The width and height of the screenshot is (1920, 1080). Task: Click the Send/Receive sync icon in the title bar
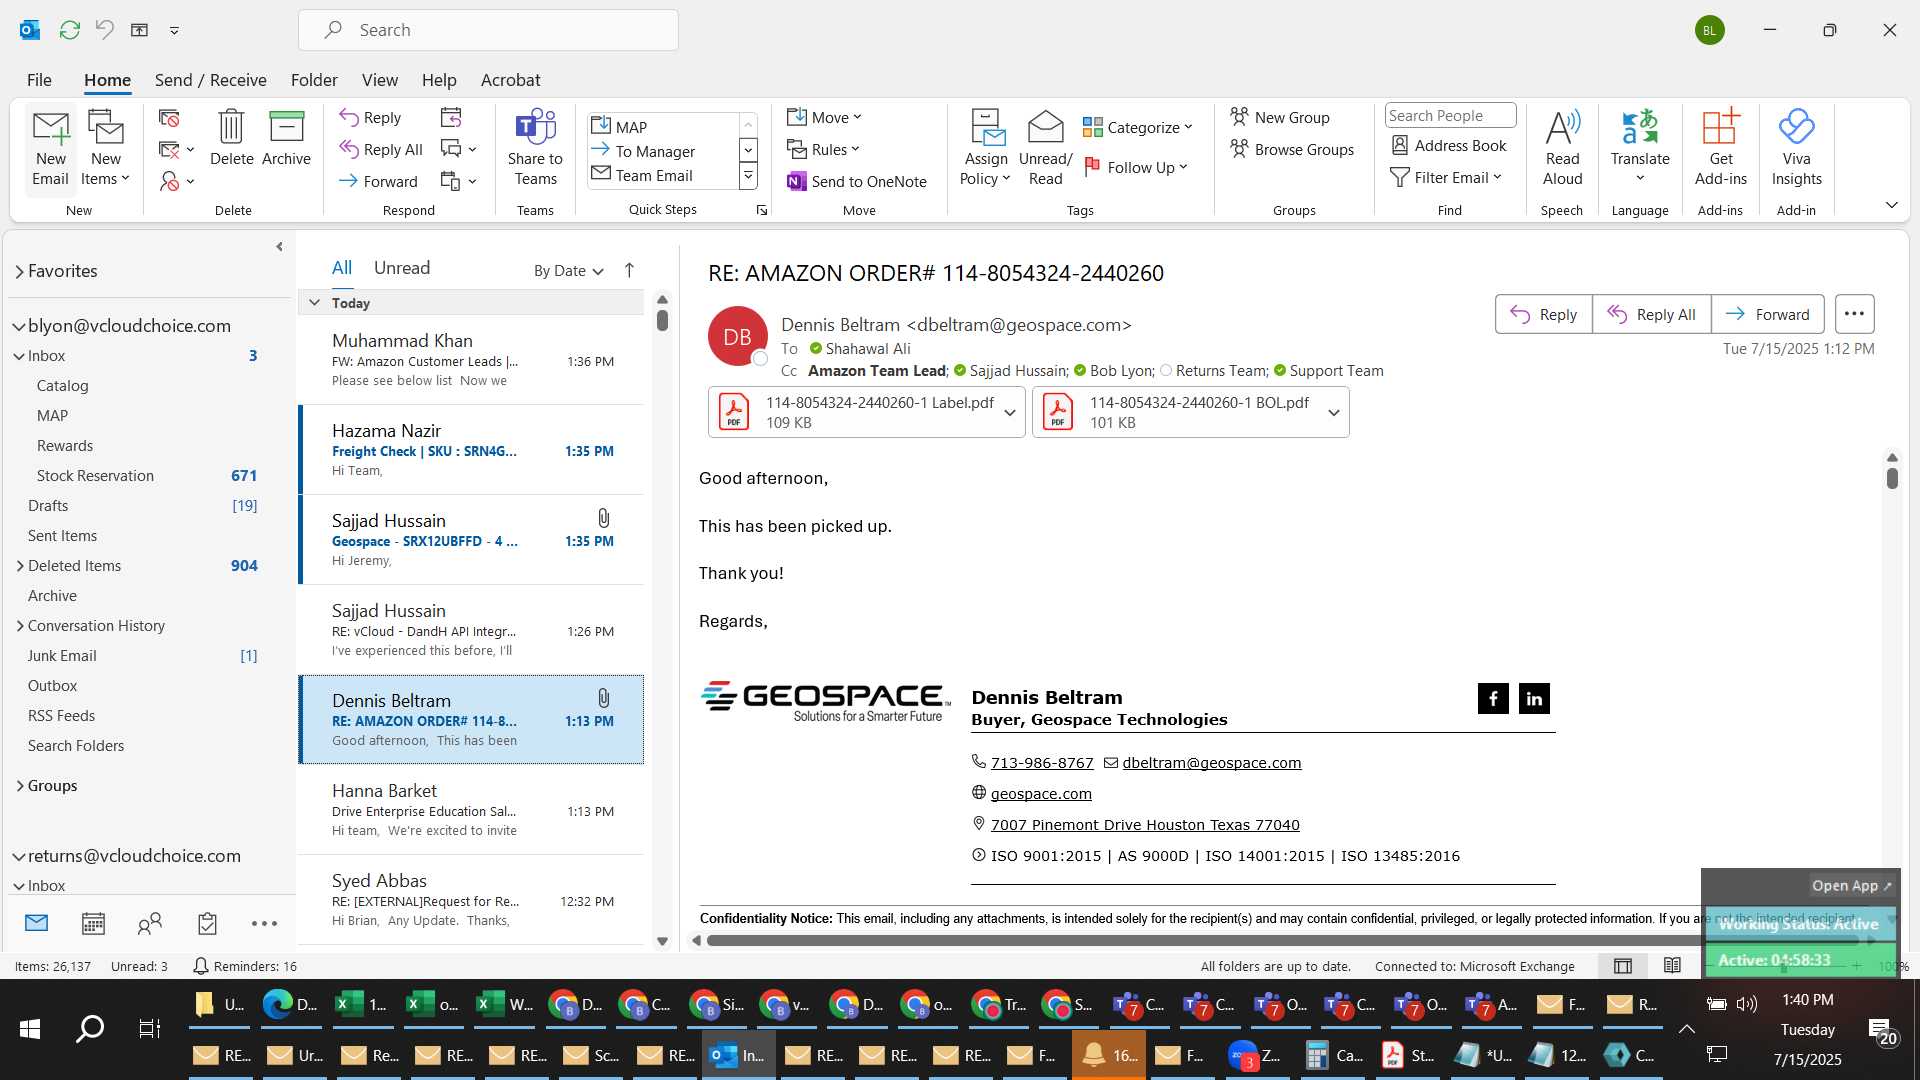(70, 30)
